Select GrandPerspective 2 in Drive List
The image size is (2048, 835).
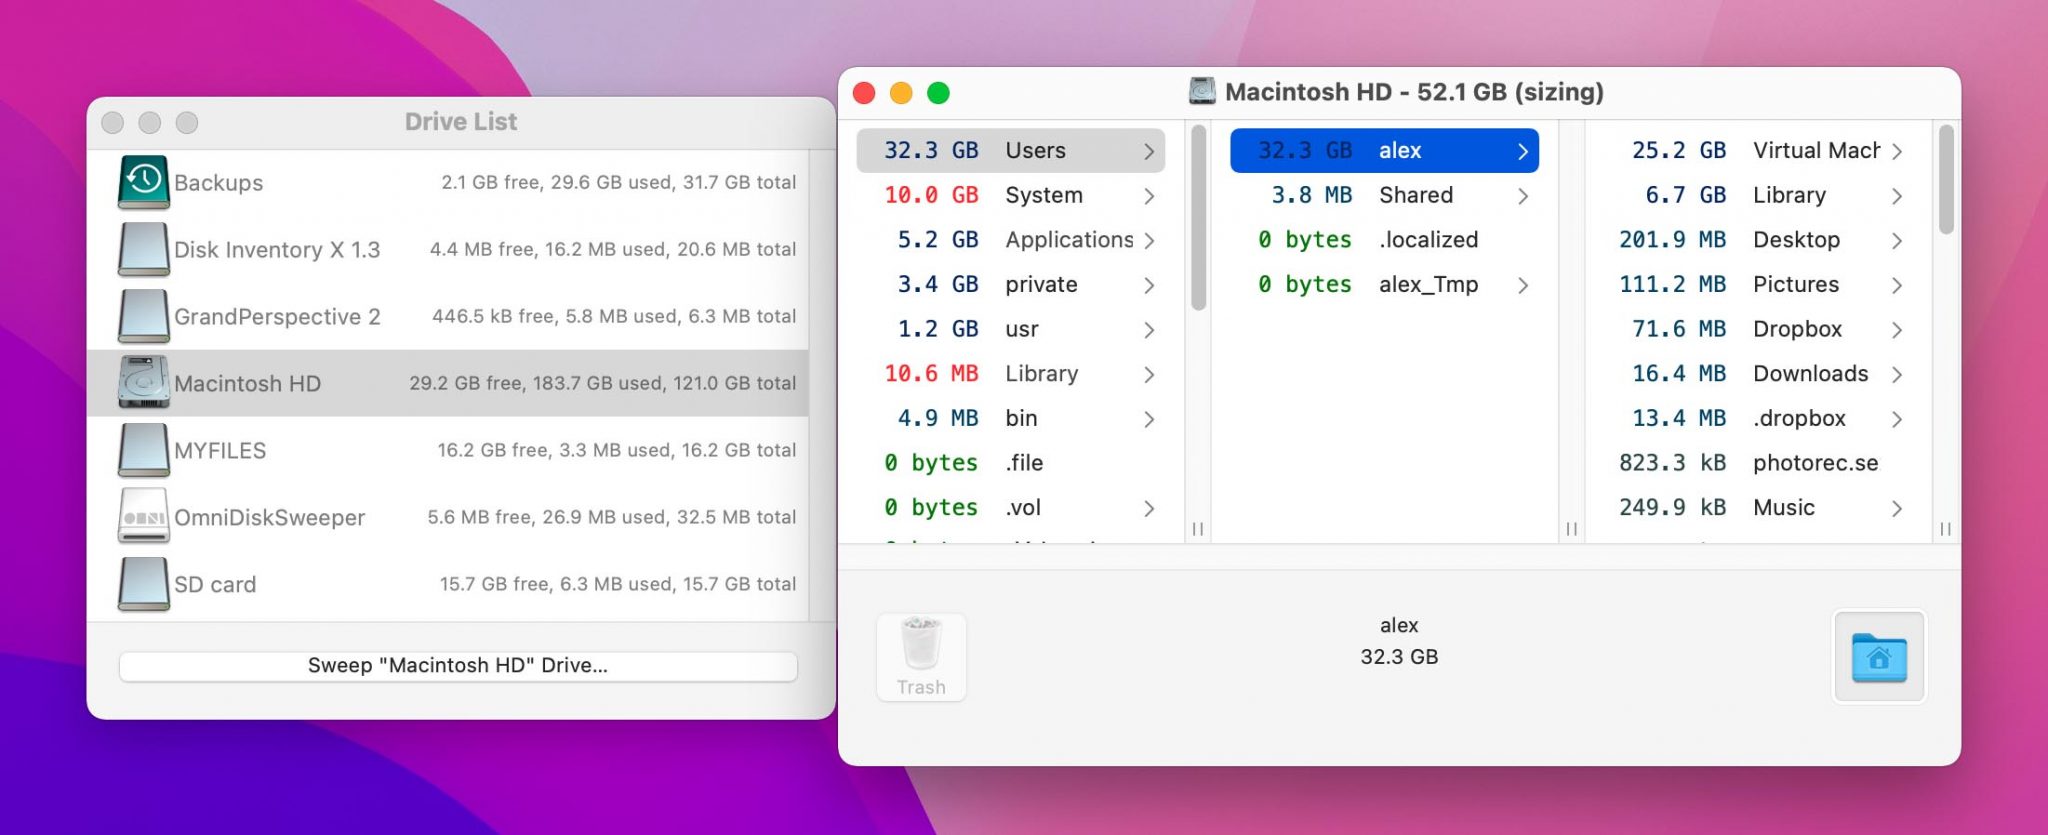448,316
